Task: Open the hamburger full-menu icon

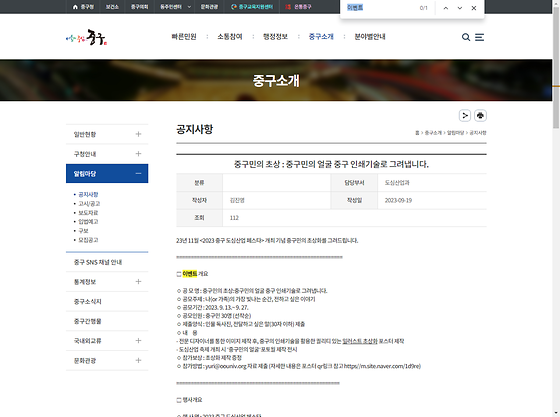Action: [479, 37]
